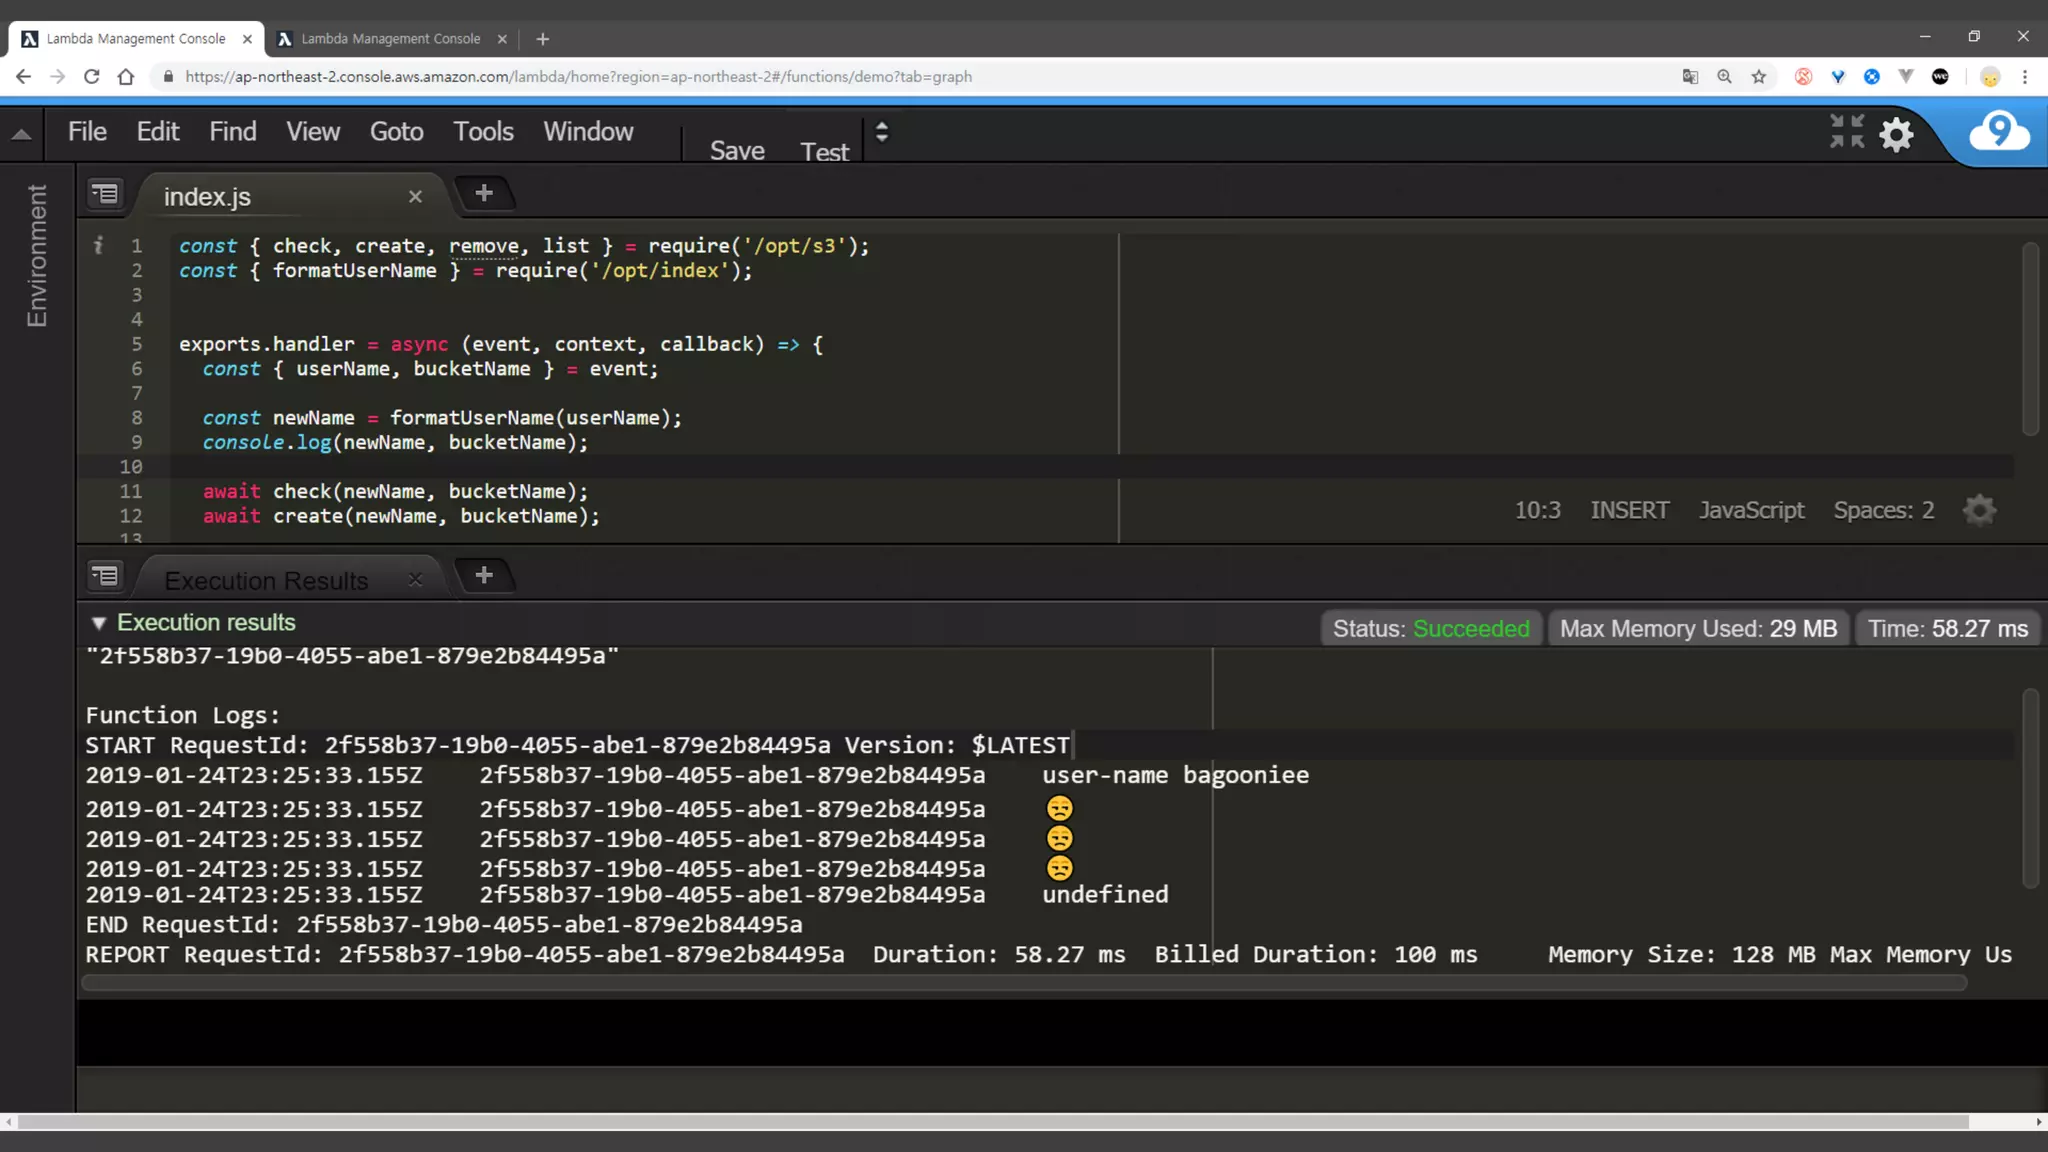This screenshot has width=2048, height=1152.
Task: Open the results pane tab list icon
Action: (x=105, y=576)
